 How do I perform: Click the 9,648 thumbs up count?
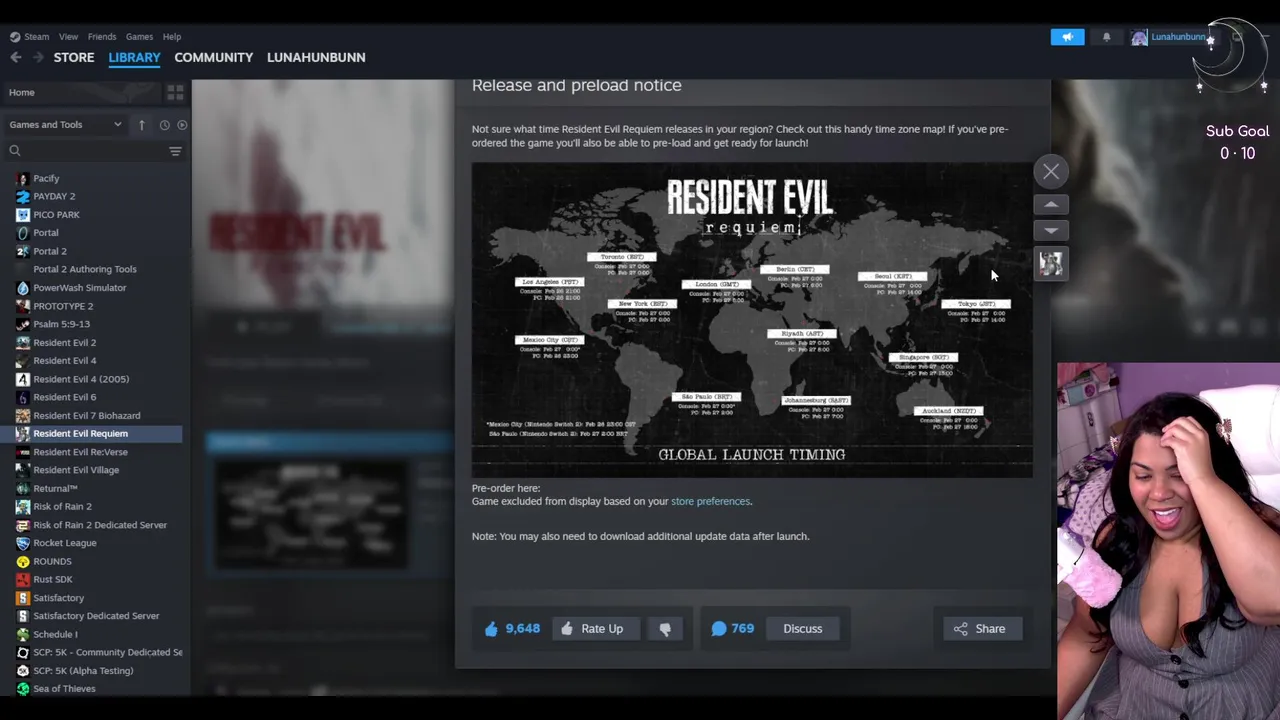pyautogui.click(x=513, y=628)
